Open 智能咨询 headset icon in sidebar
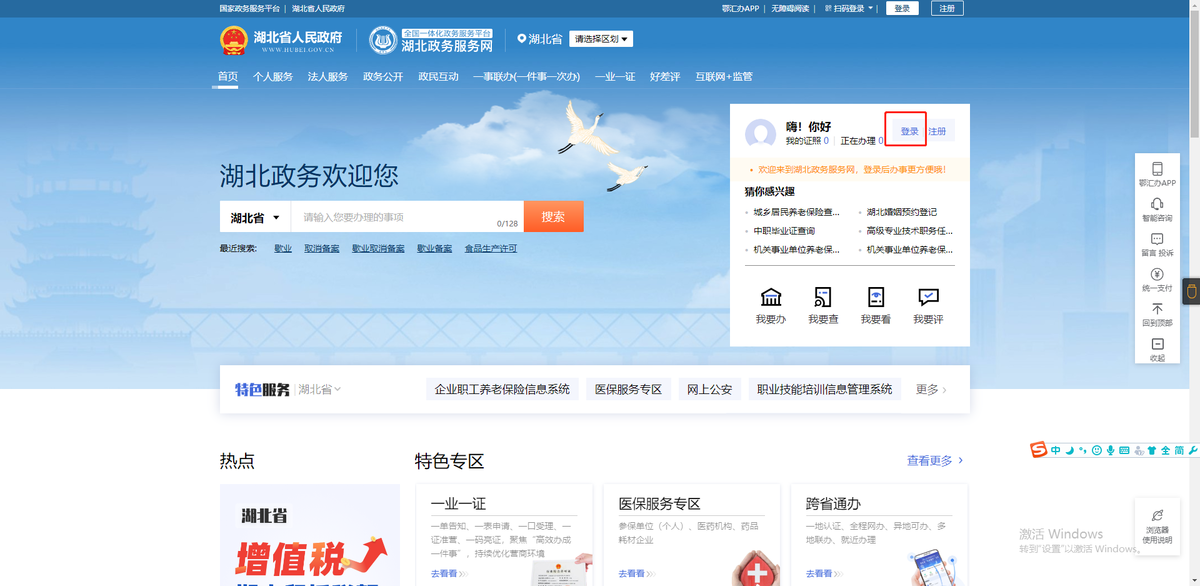1200x586 pixels. coord(1157,204)
